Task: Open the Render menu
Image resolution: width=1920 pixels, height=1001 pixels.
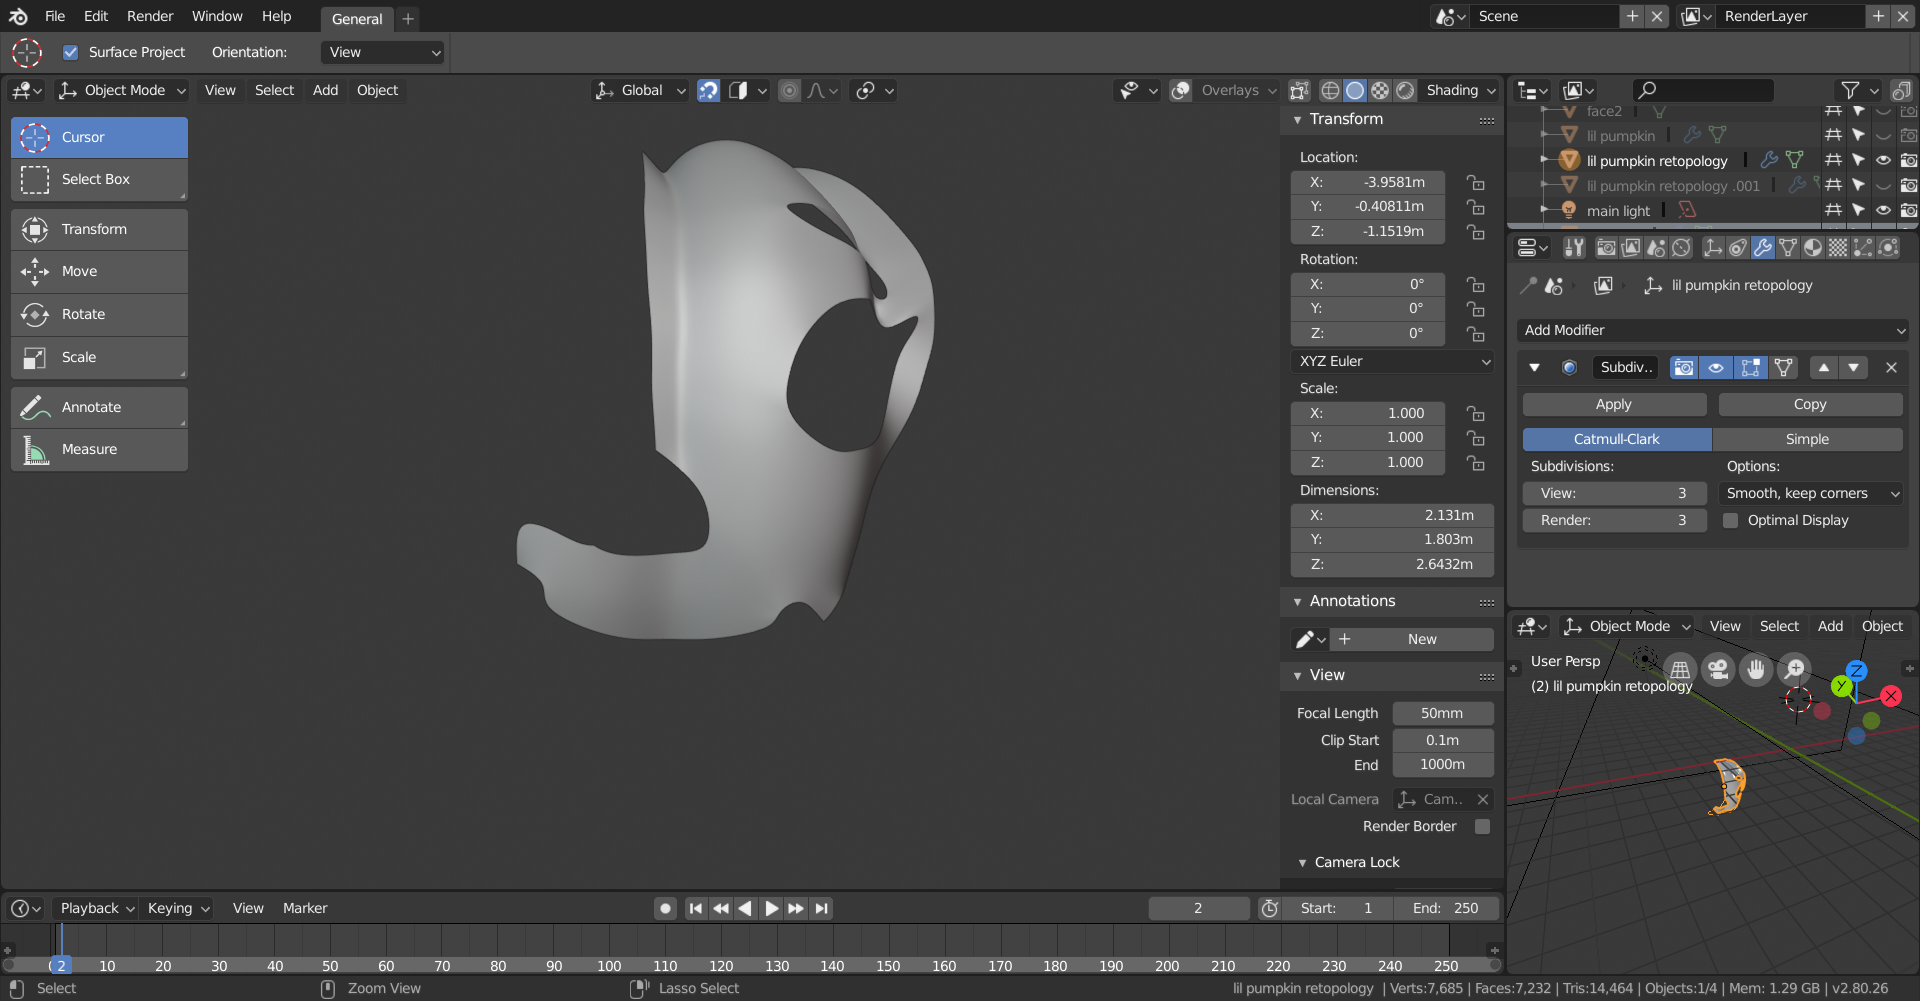Action: click(x=150, y=16)
